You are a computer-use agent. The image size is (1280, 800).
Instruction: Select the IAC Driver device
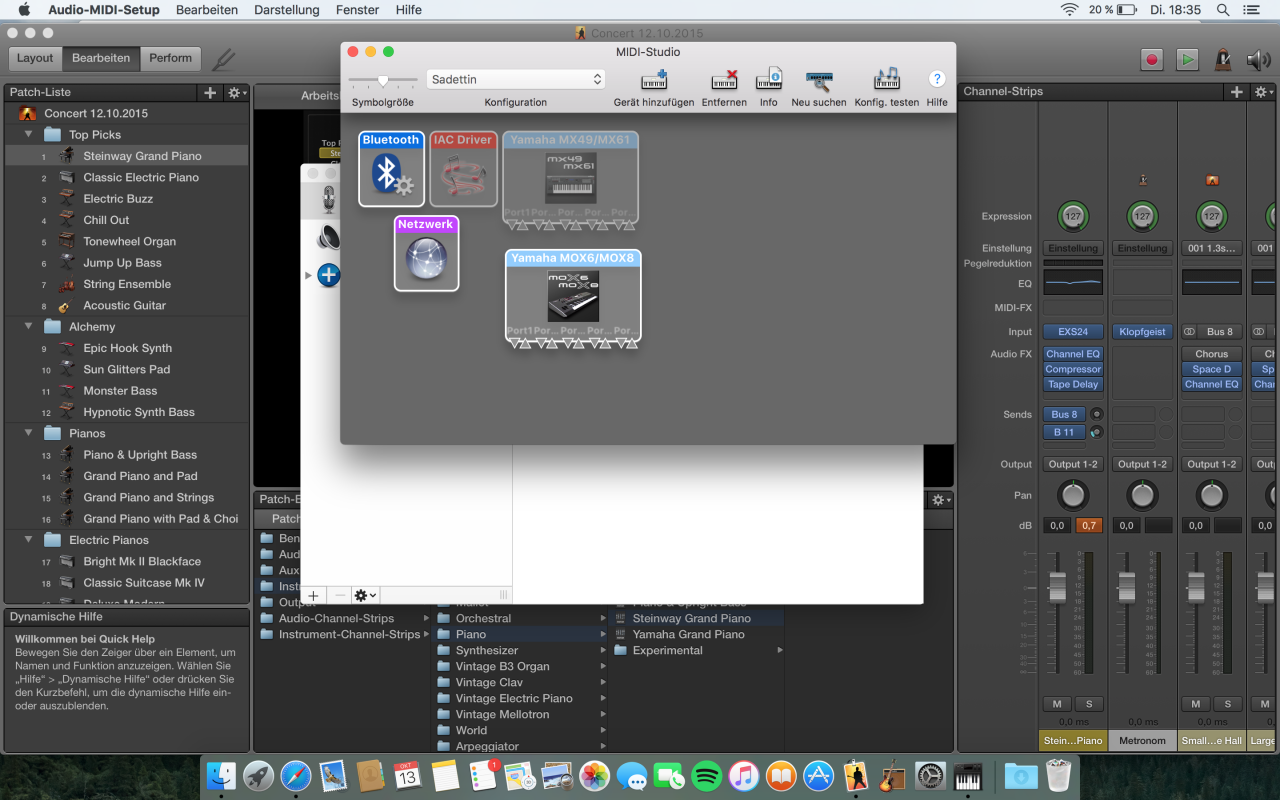click(463, 169)
